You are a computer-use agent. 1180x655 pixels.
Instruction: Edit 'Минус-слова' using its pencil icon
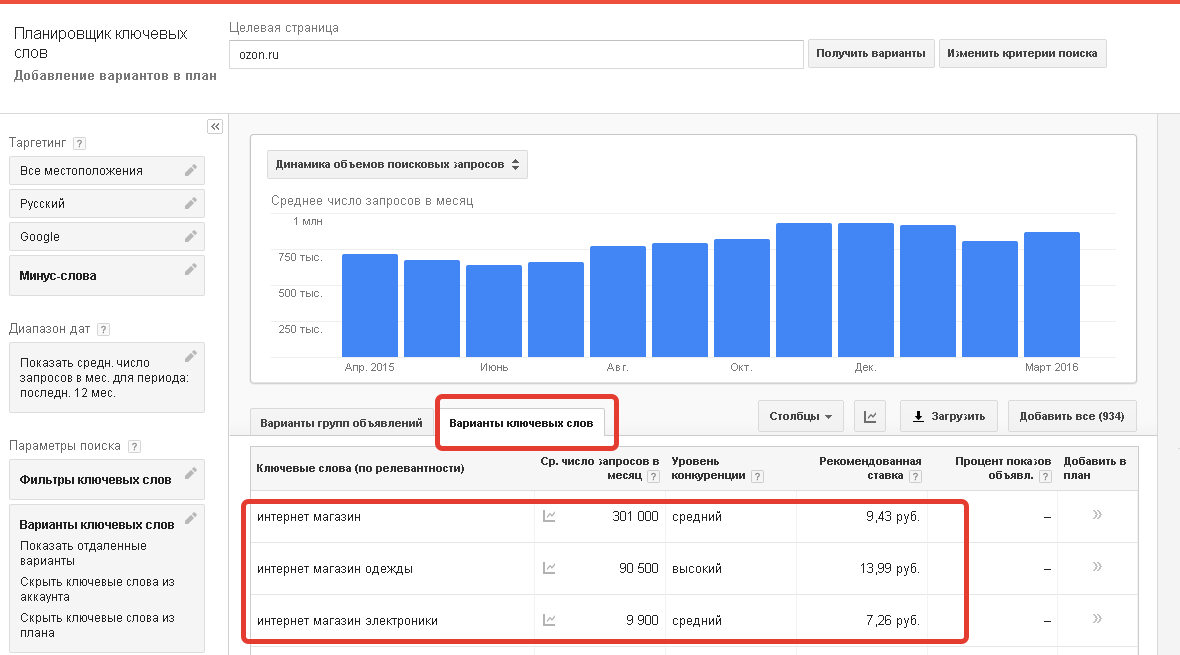pyautogui.click(x=191, y=270)
